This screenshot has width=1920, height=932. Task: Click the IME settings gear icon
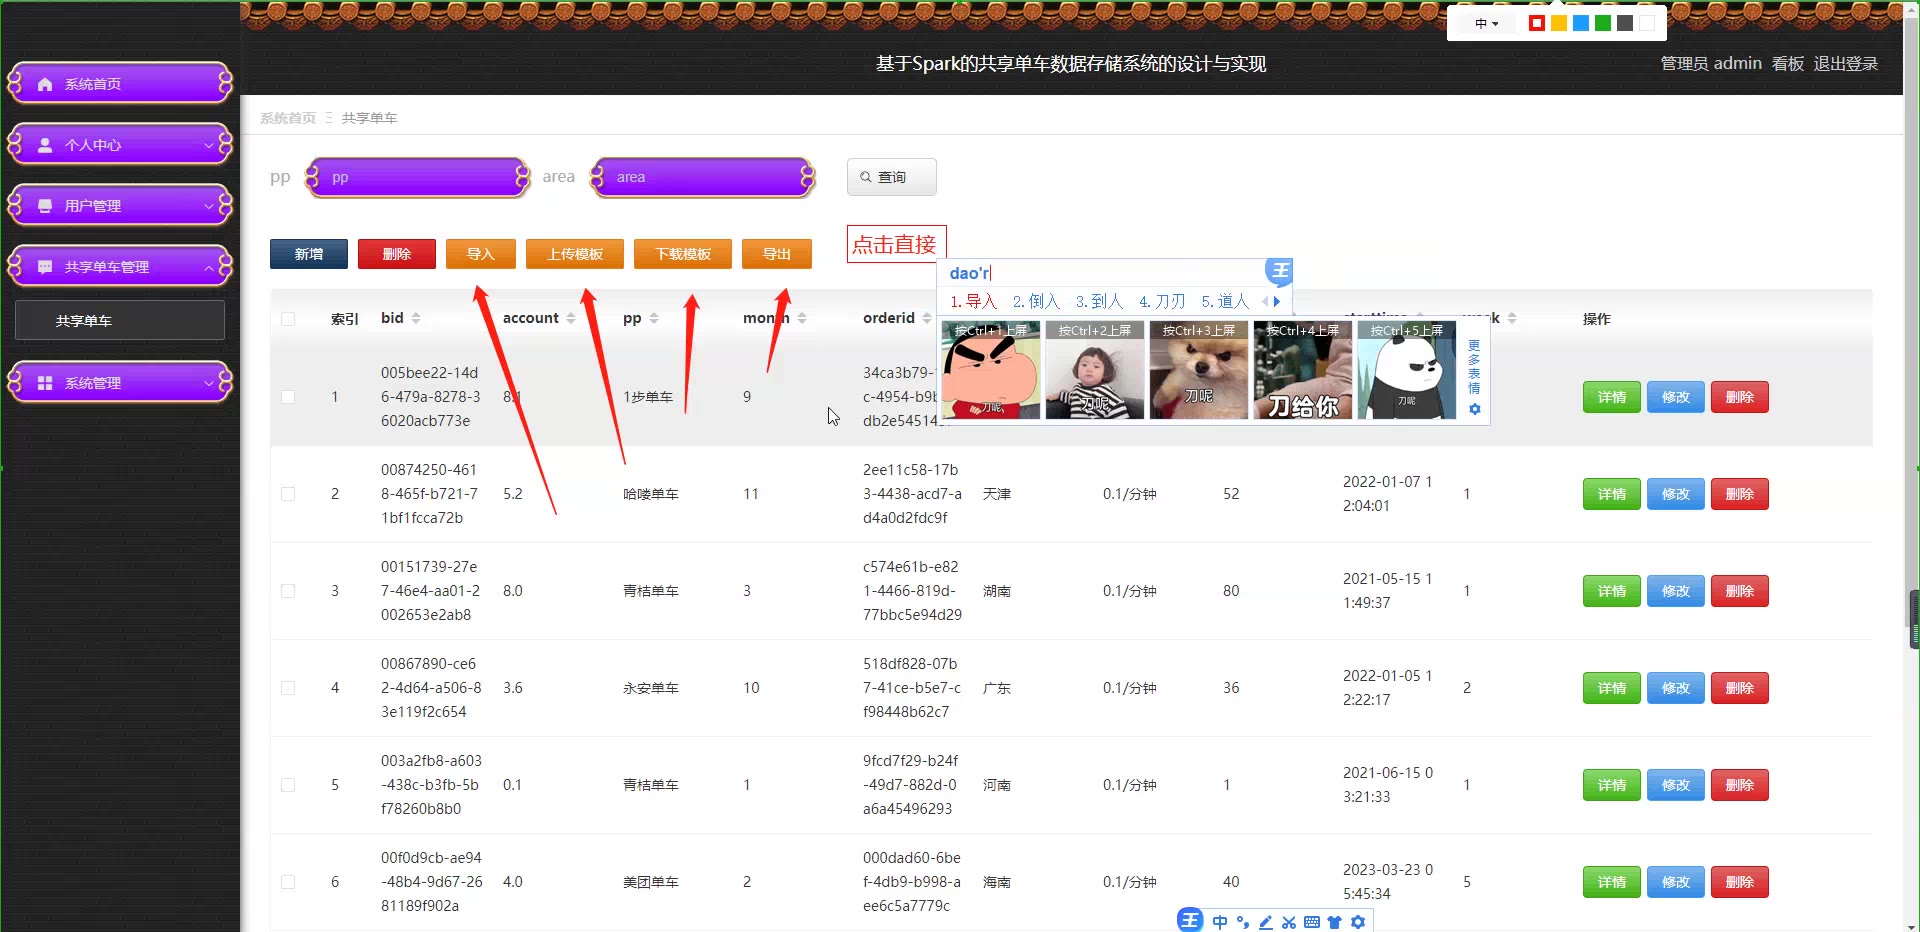pos(1358,922)
